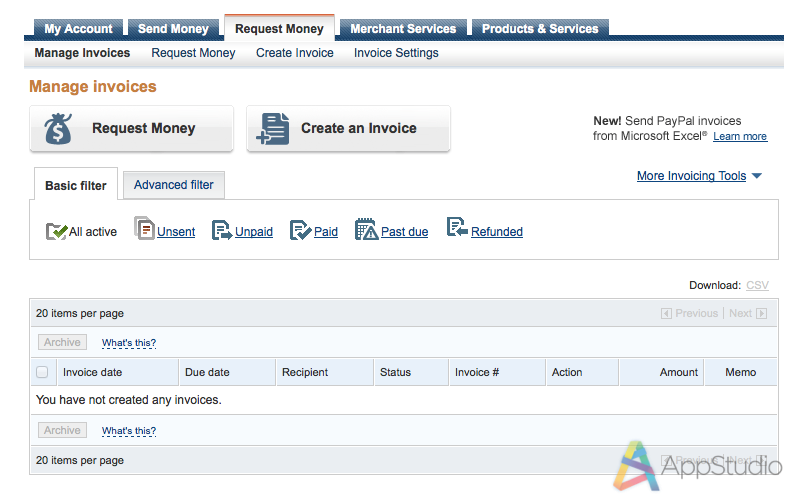Click the Refunded filter icon
The height and width of the screenshot is (502, 802).
pyautogui.click(x=456, y=229)
